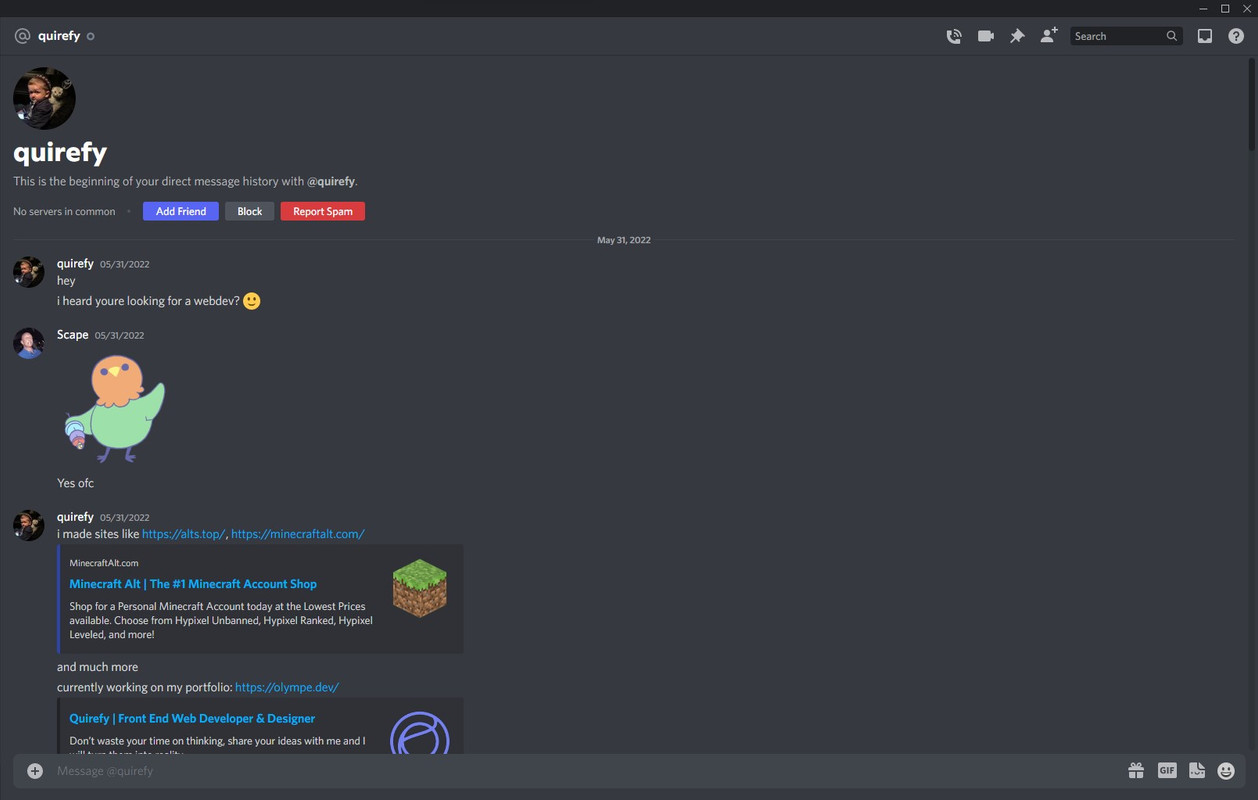Open the GIF picker
Screen dimensions: 1258x800
coord(1167,770)
